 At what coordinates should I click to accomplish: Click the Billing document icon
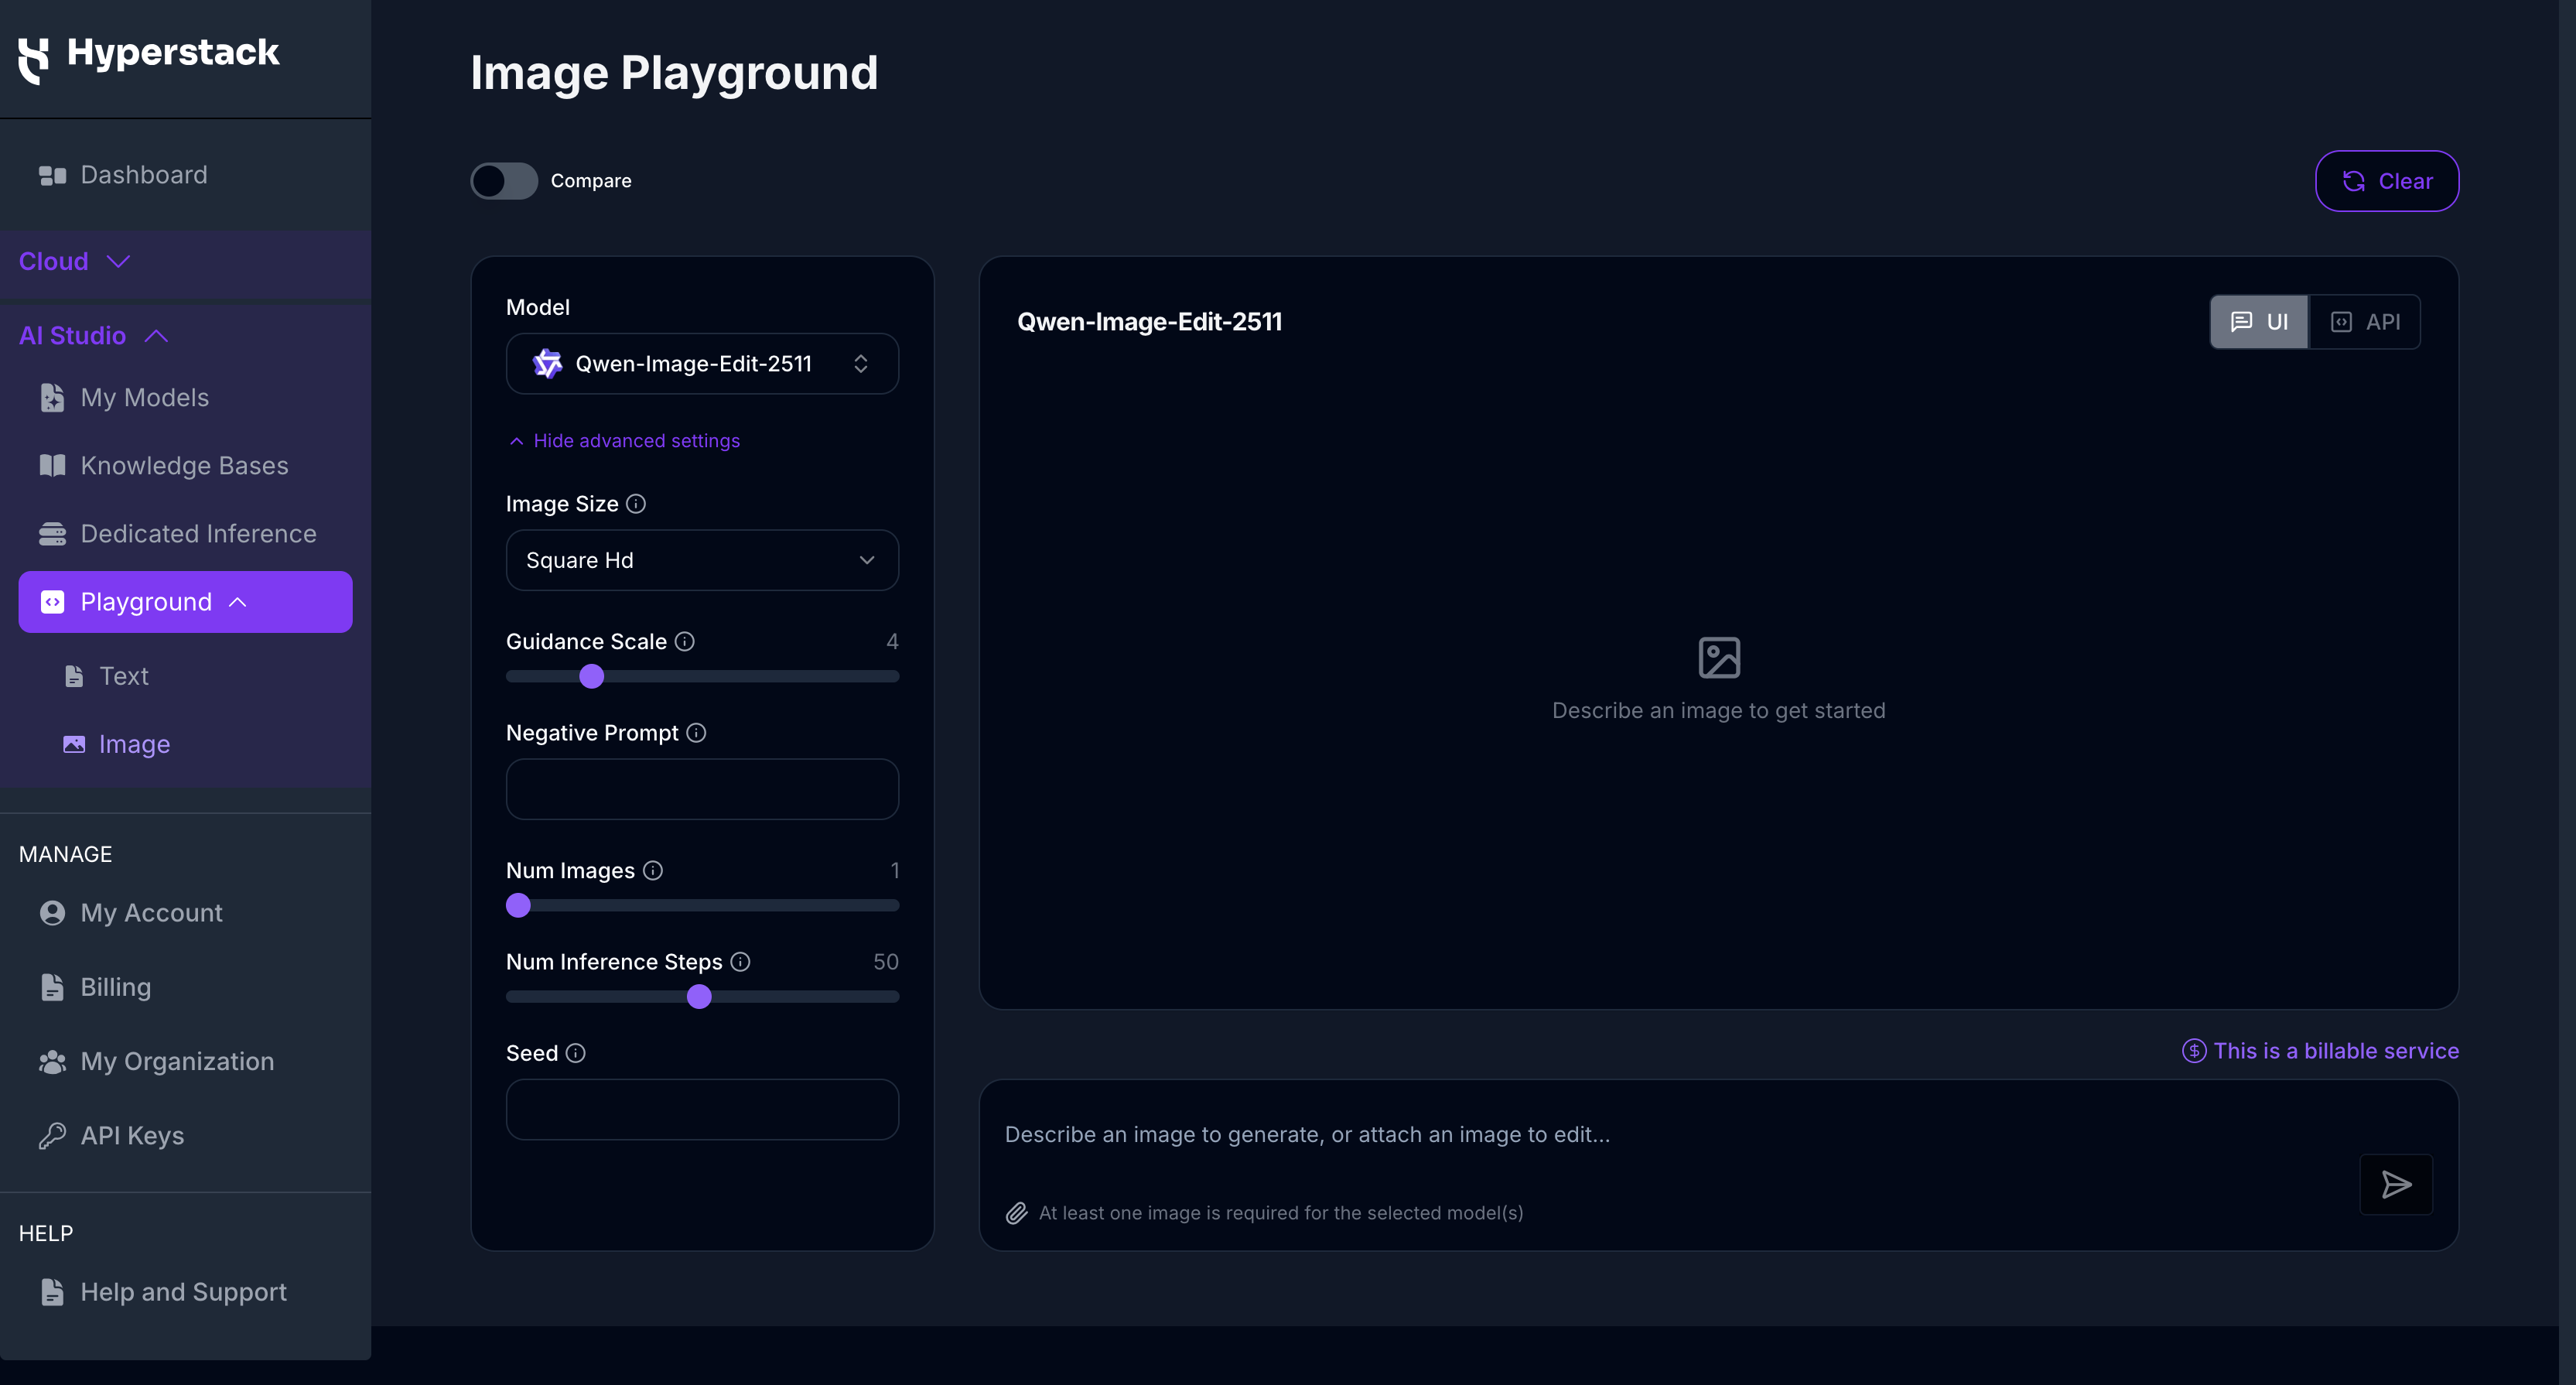pyautogui.click(x=52, y=987)
